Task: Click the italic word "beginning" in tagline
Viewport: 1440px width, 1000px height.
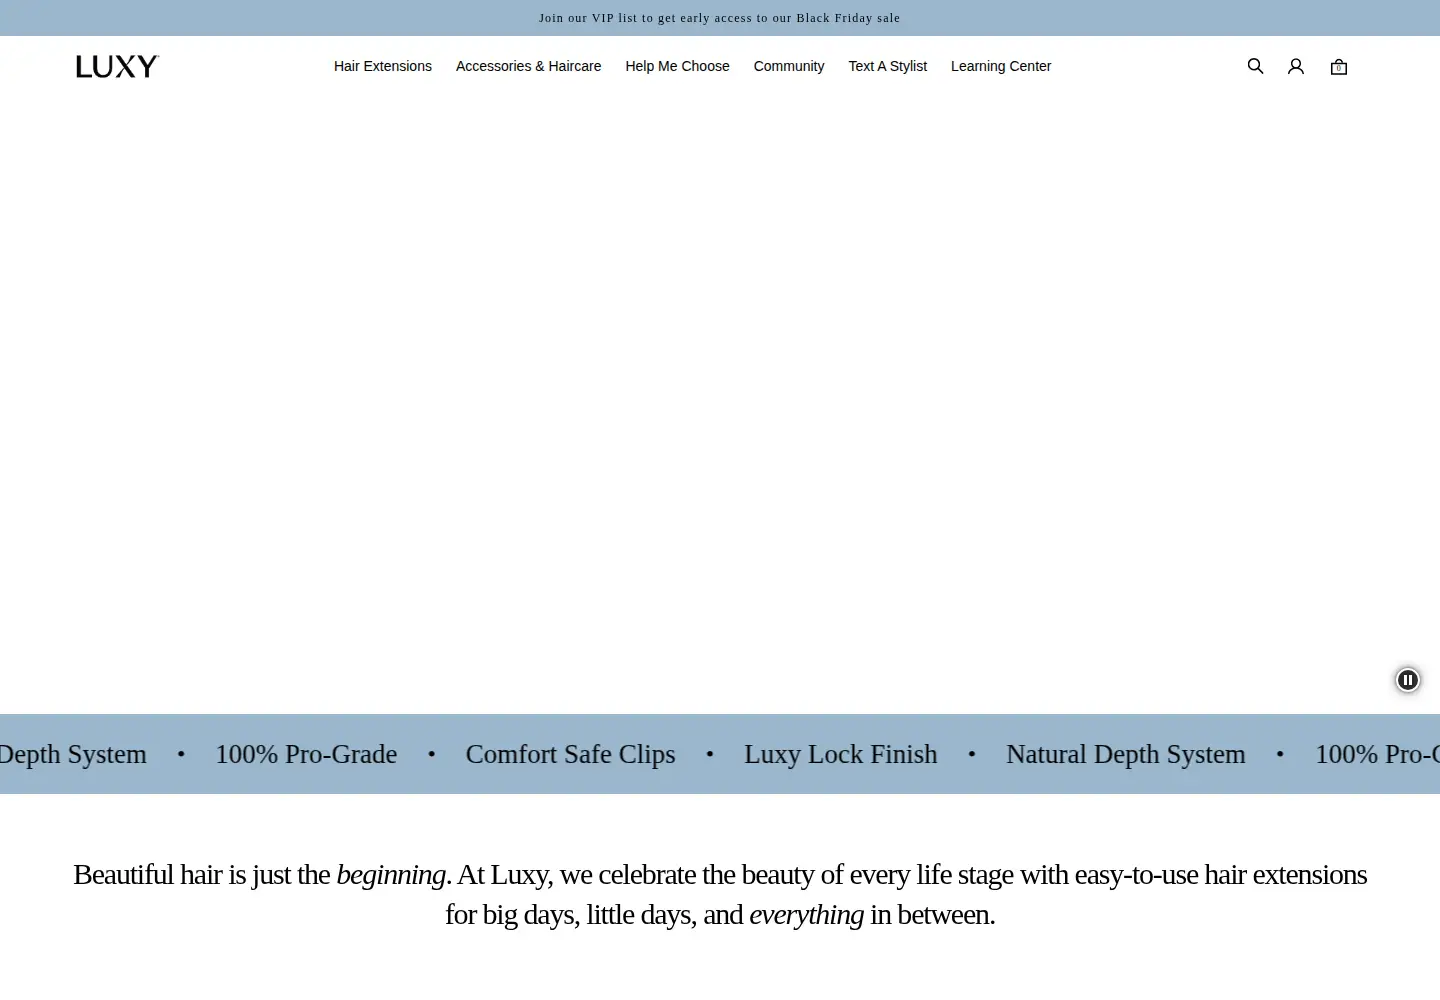Action: [x=391, y=875]
